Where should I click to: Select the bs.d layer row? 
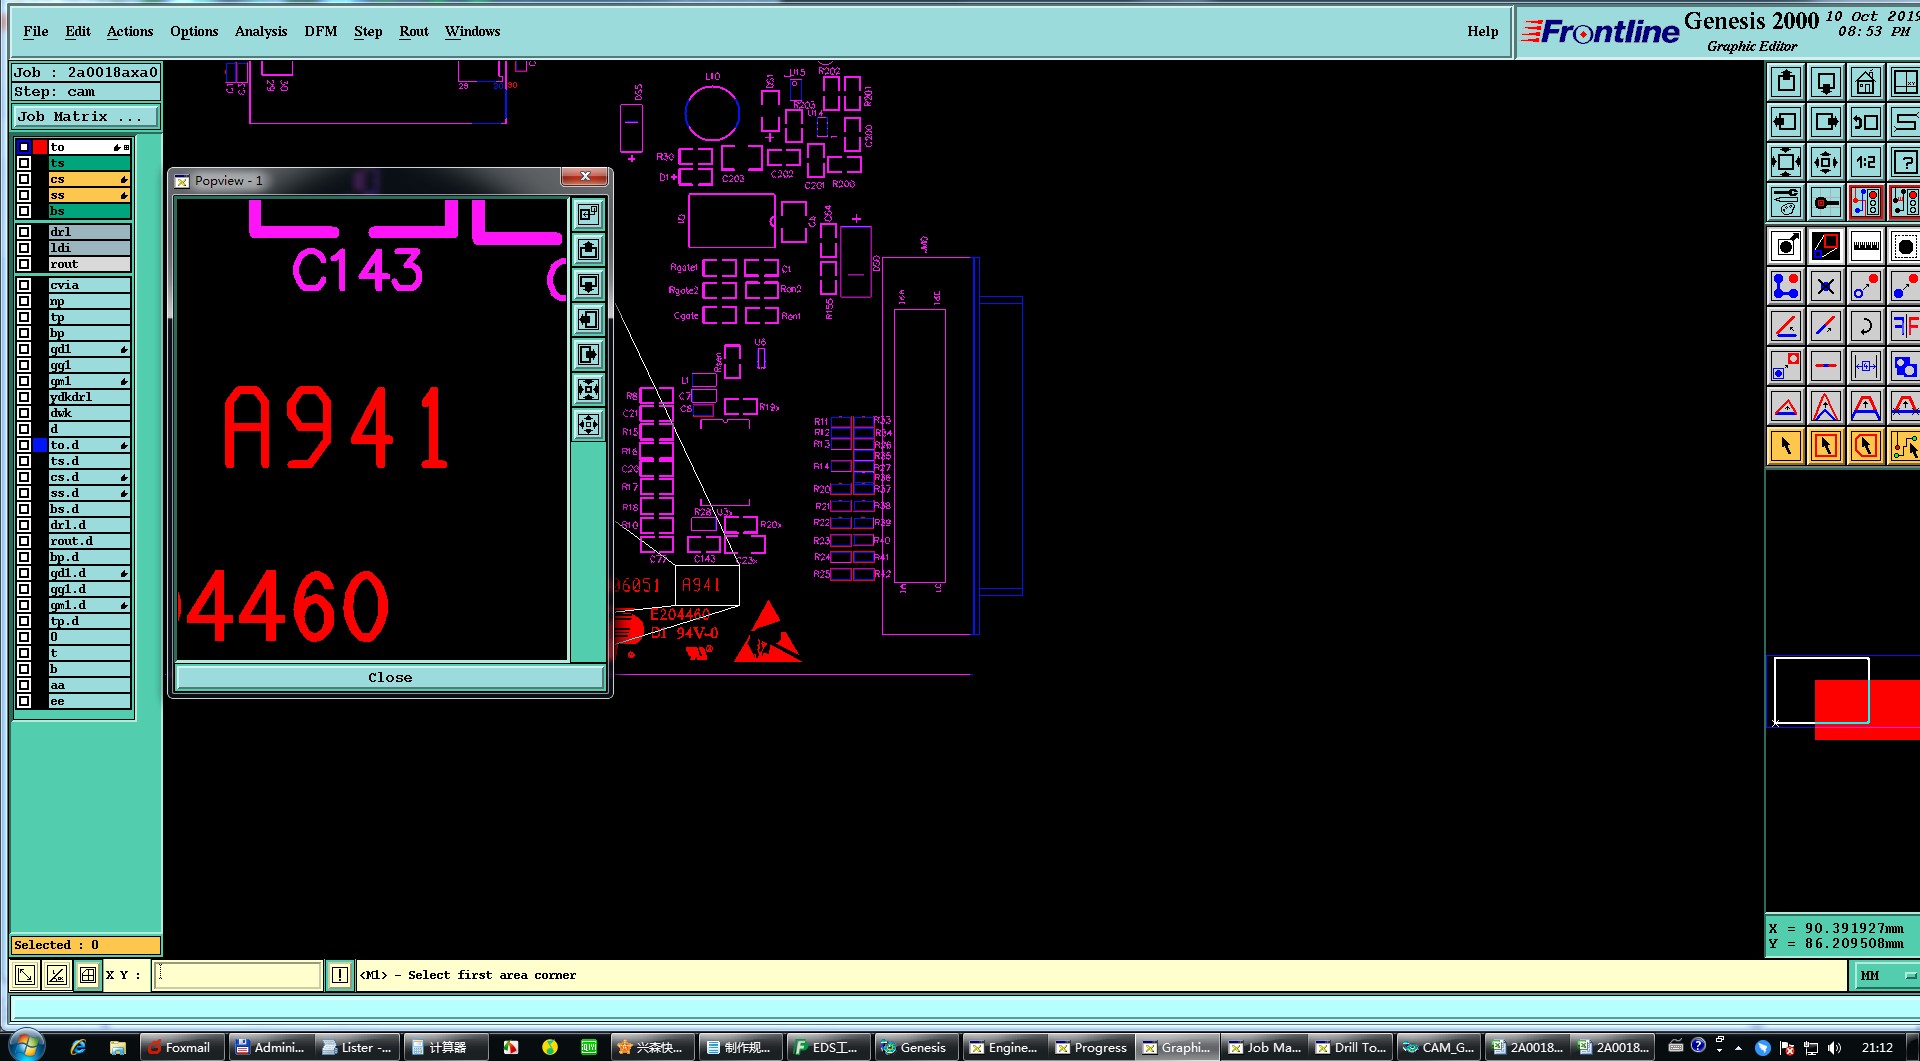click(x=89, y=509)
